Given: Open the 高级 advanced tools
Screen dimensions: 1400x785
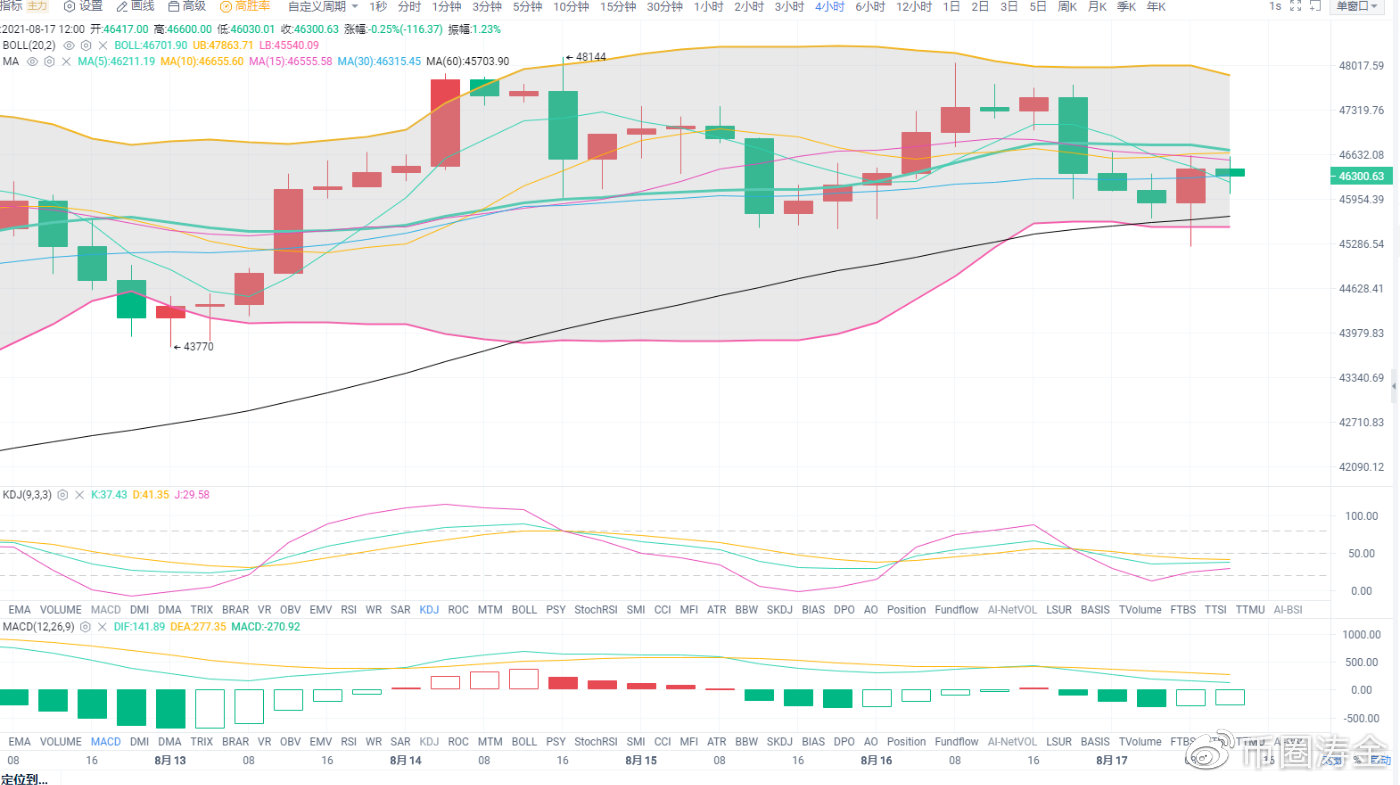Looking at the screenshot, I should pos(187,6).
